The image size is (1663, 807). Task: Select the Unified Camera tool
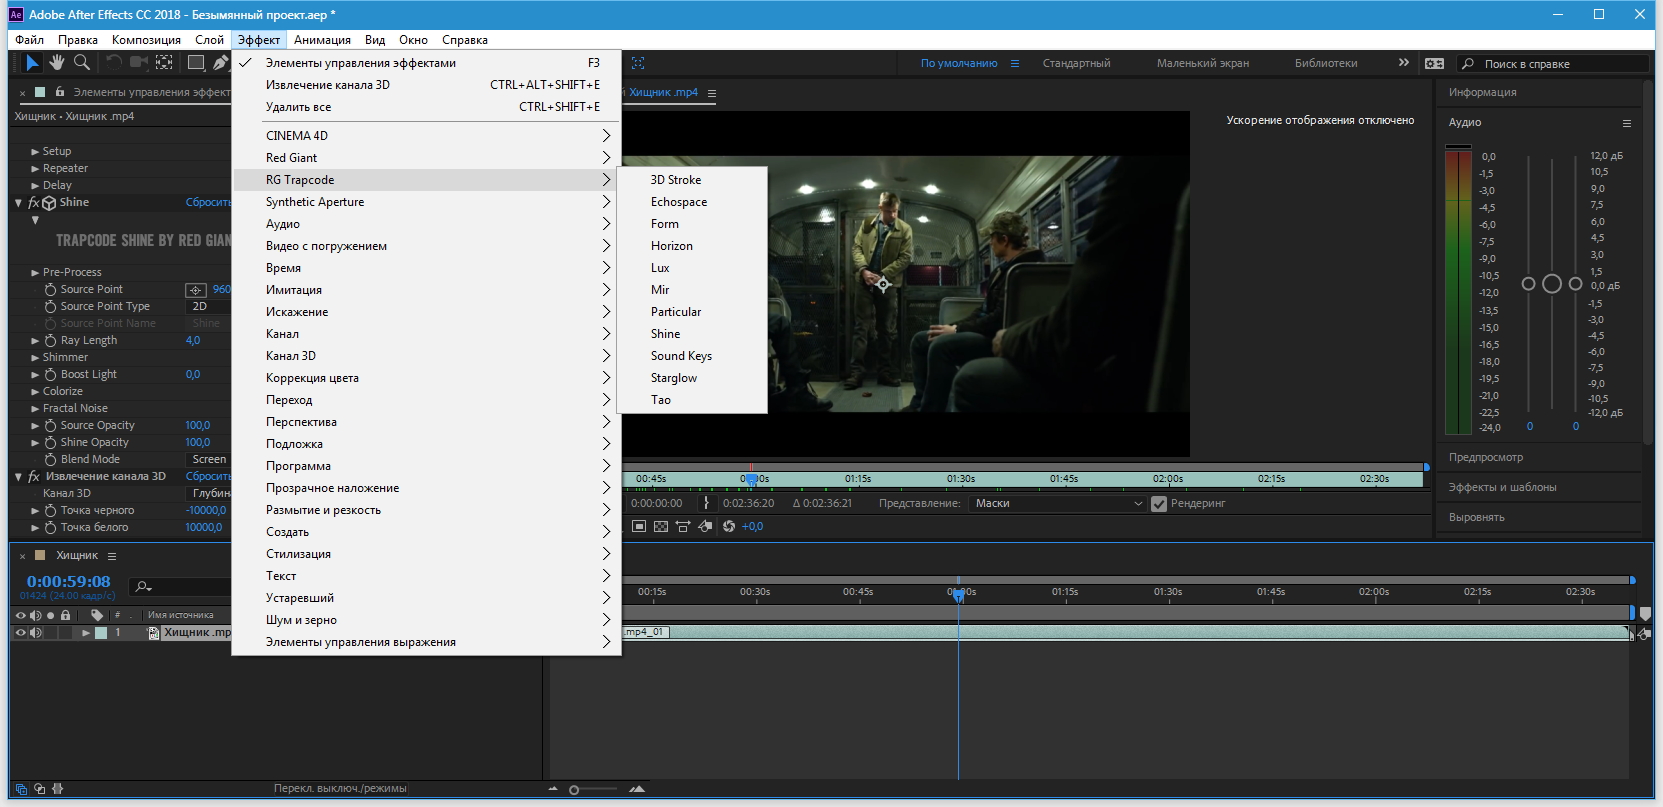point(138,63)
